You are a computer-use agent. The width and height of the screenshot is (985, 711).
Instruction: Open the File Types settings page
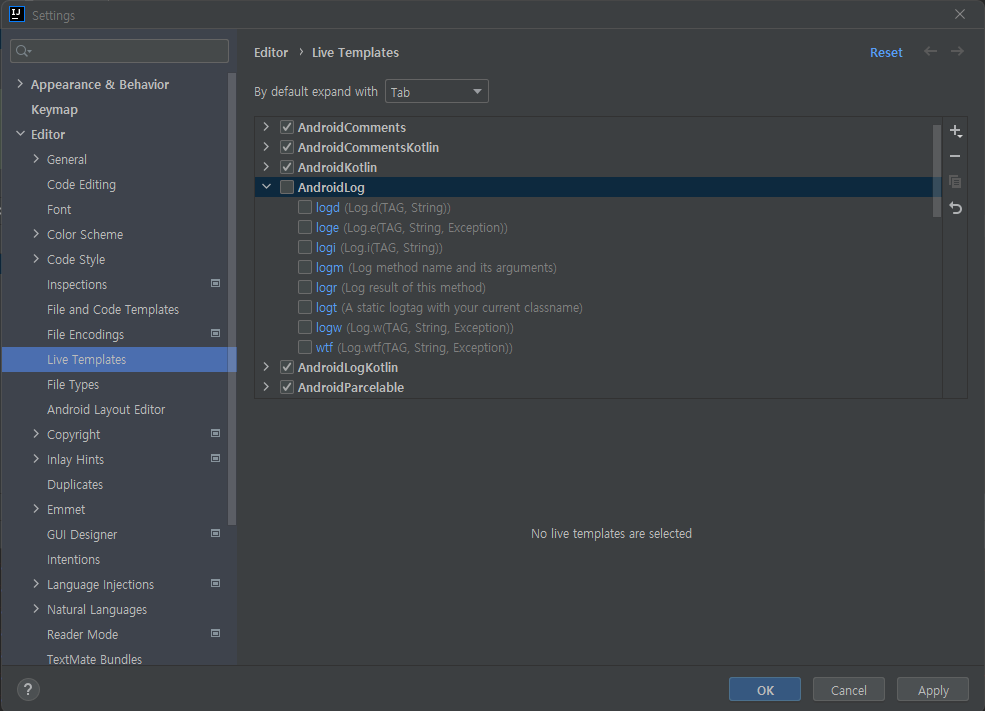[x=73, y=384]
